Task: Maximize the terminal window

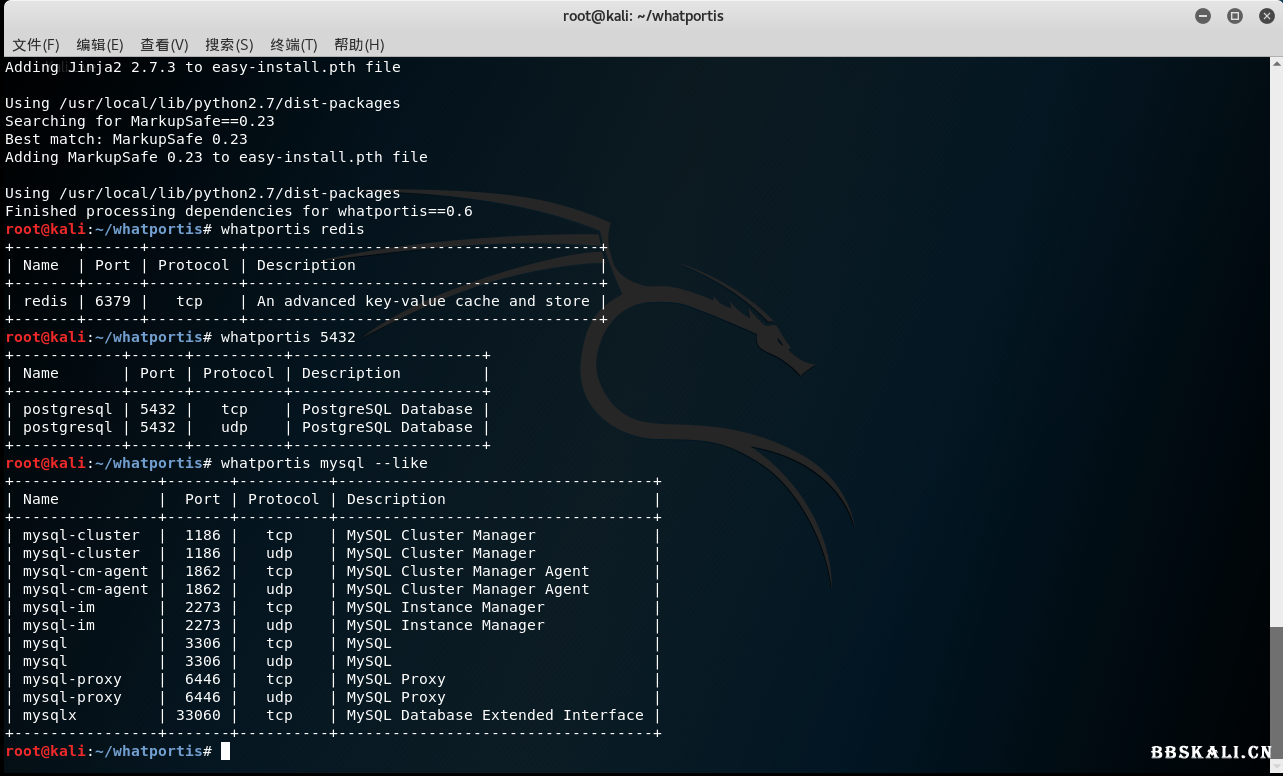Action: tap(1234, 16)
